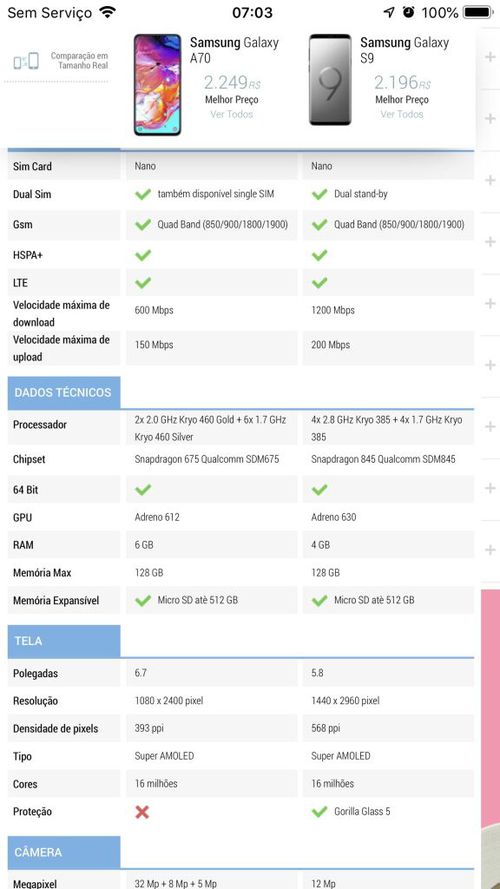Click the S9 LTE green checkmark
The height and width of the screenshot is (889, 500).
[x=320, y=282]
